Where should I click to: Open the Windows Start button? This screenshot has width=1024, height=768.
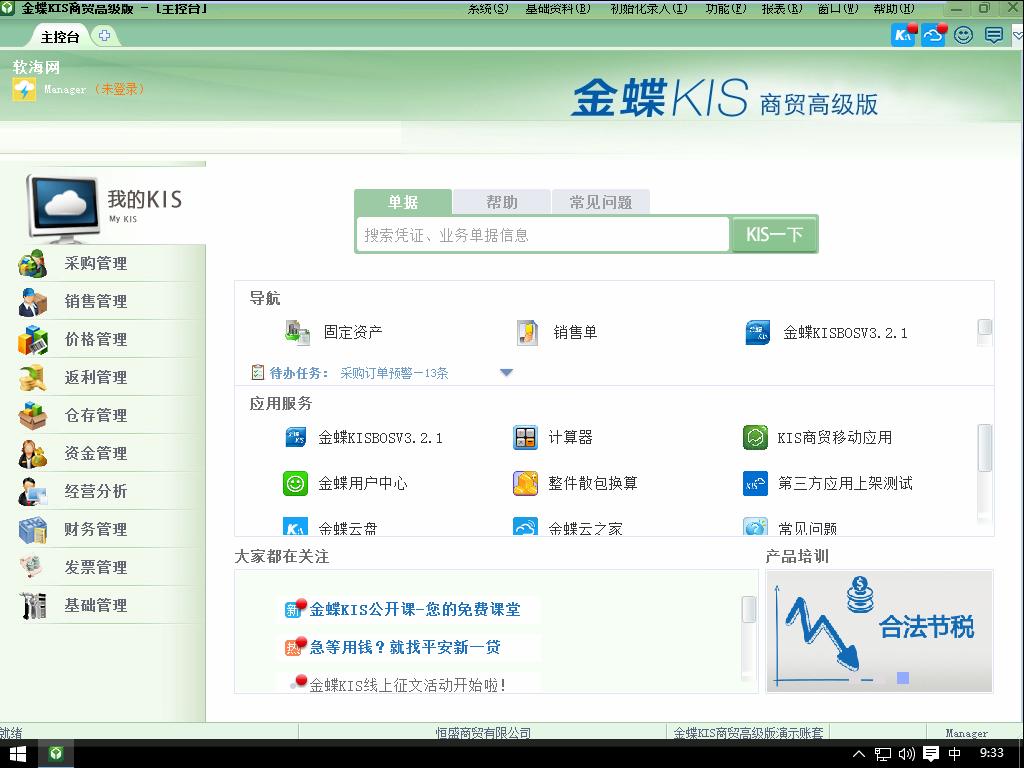18,754
